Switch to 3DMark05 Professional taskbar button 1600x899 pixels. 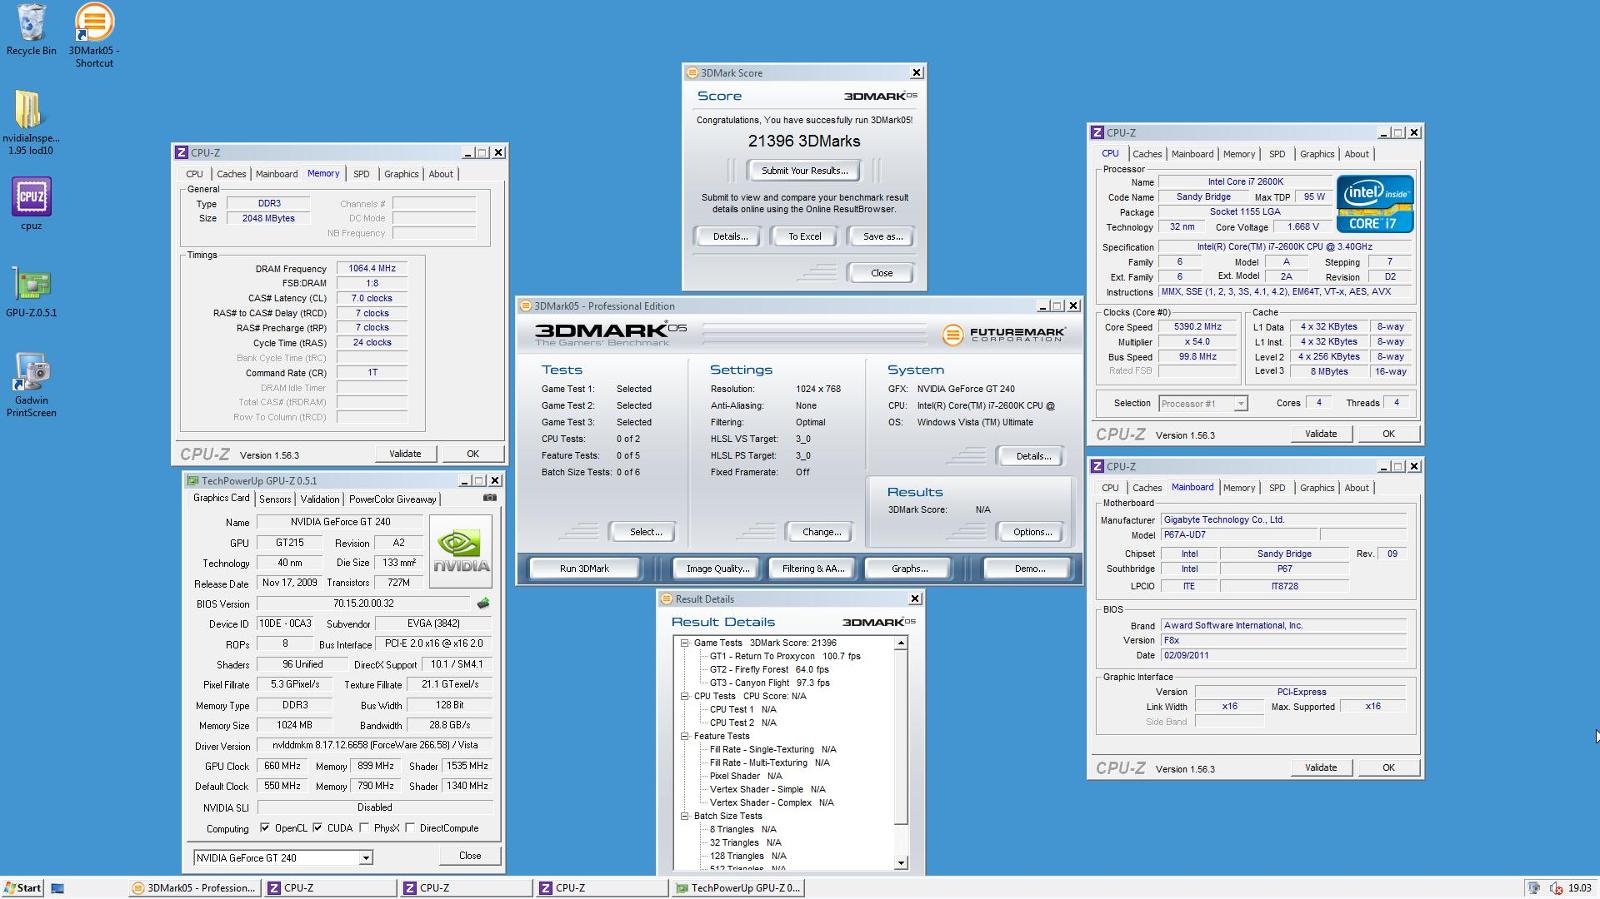click(x=194, y=888)
